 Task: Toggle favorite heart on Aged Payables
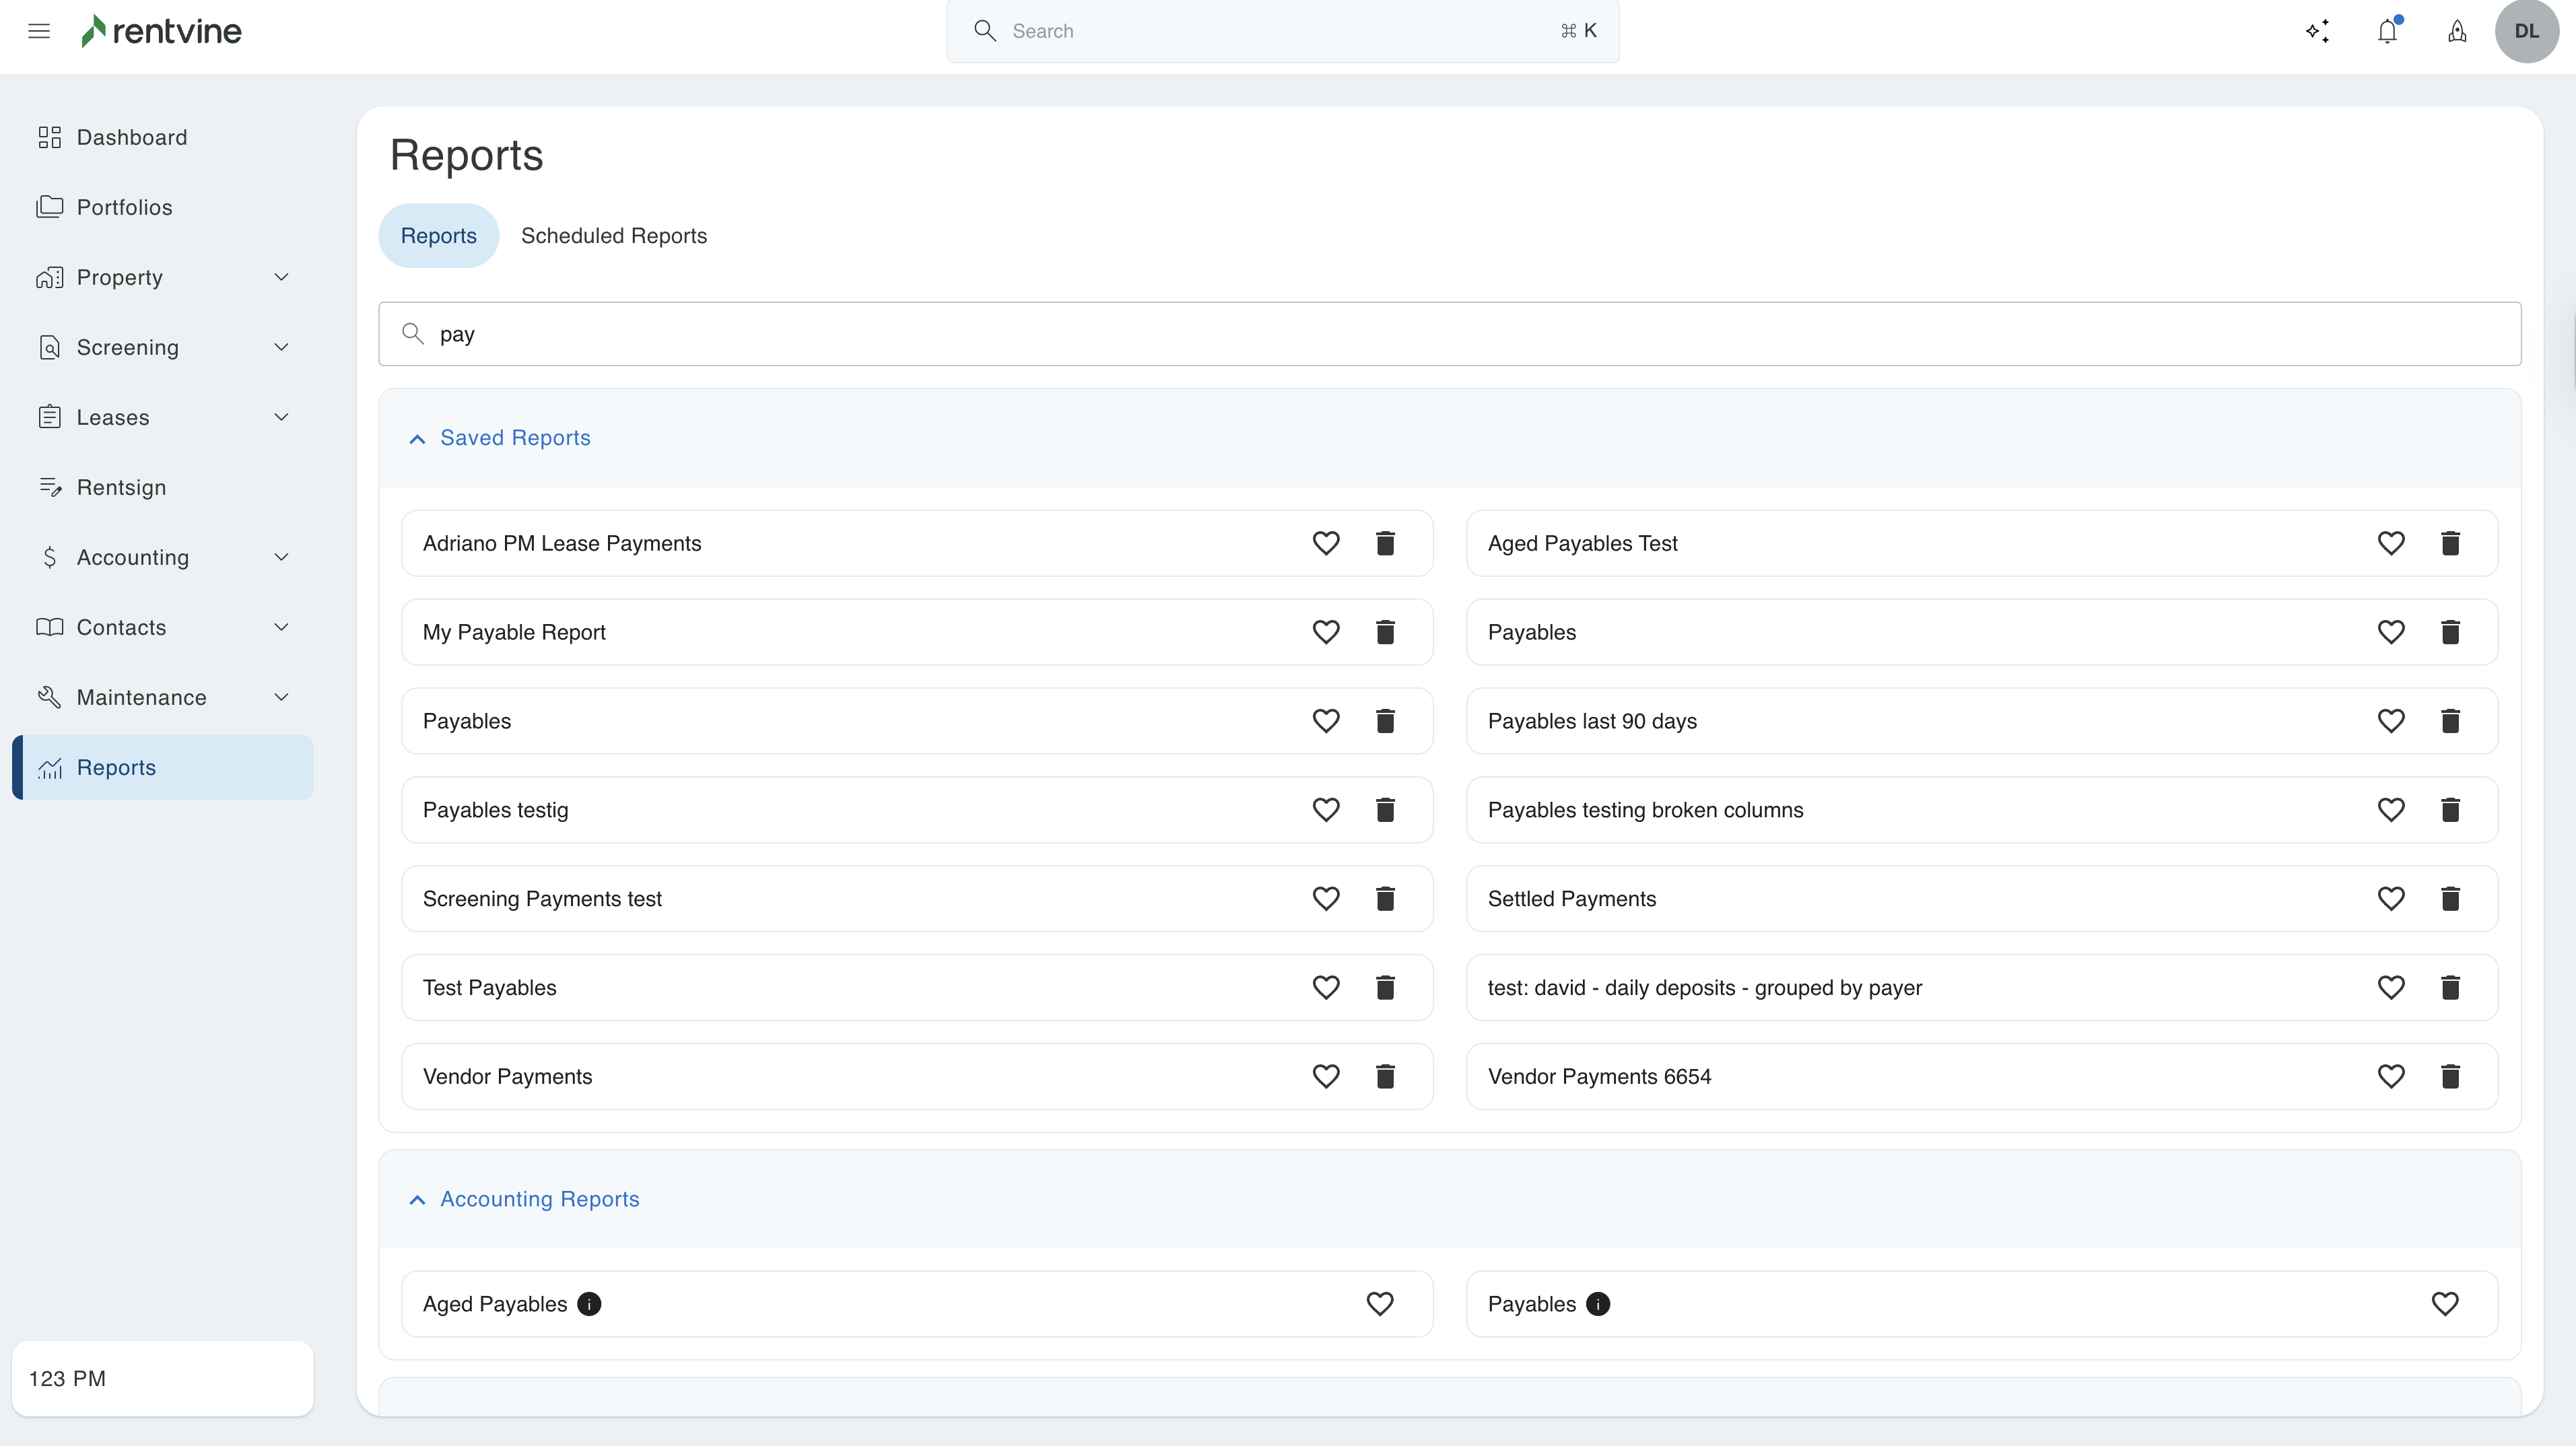point(1380,1304)
